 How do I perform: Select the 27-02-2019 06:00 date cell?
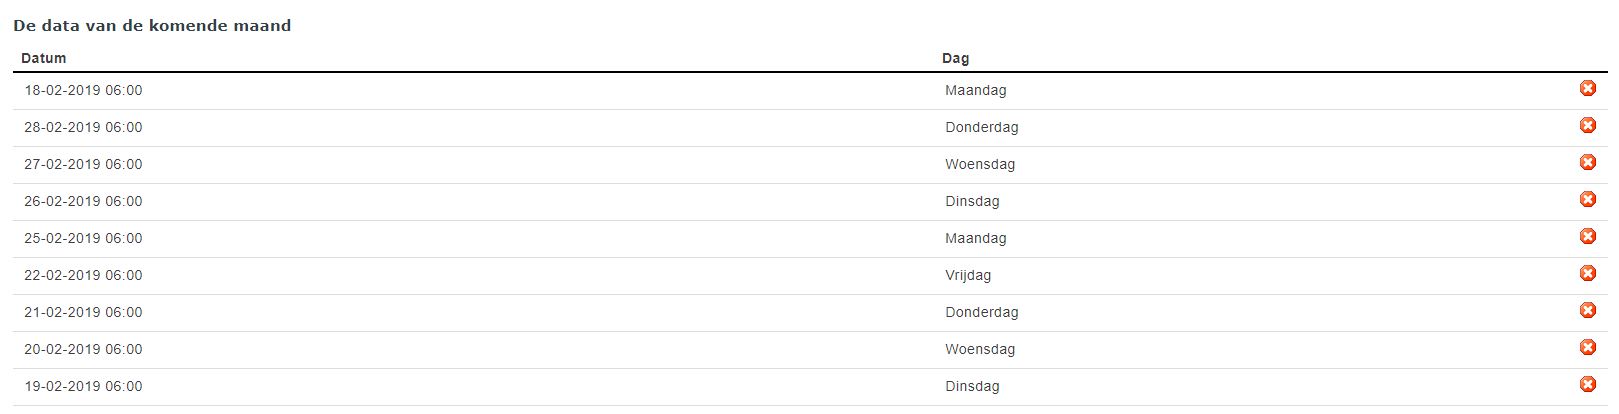[83, 164]
